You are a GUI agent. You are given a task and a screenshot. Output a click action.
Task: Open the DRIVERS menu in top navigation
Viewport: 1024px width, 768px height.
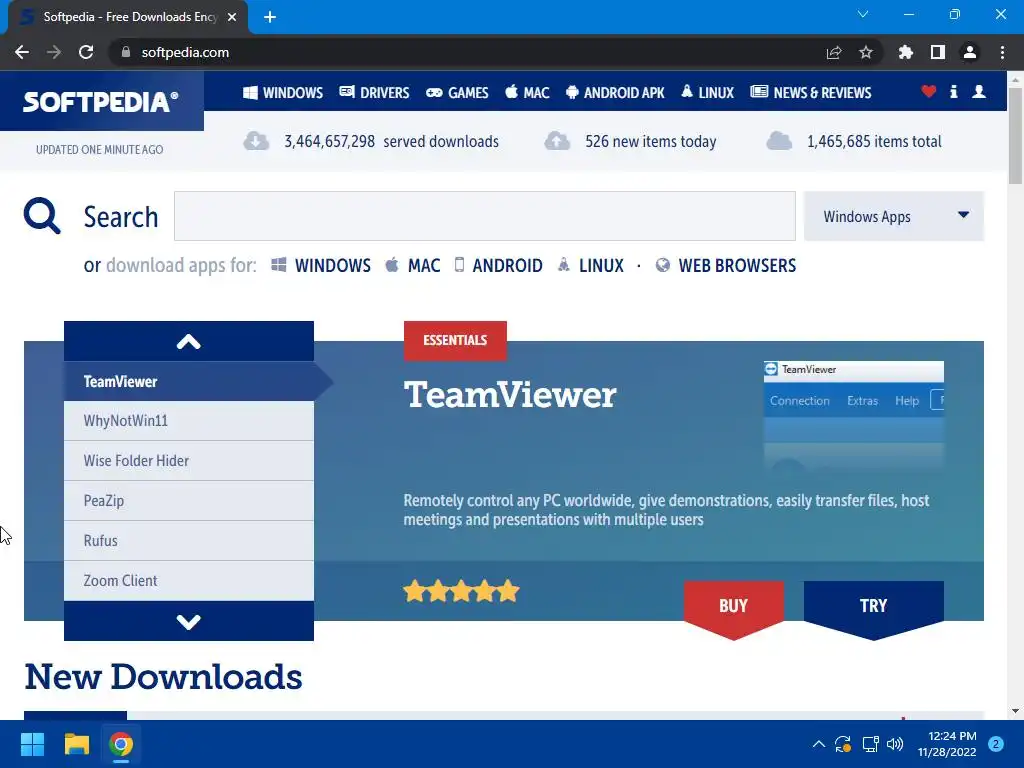tap(374, 93)
